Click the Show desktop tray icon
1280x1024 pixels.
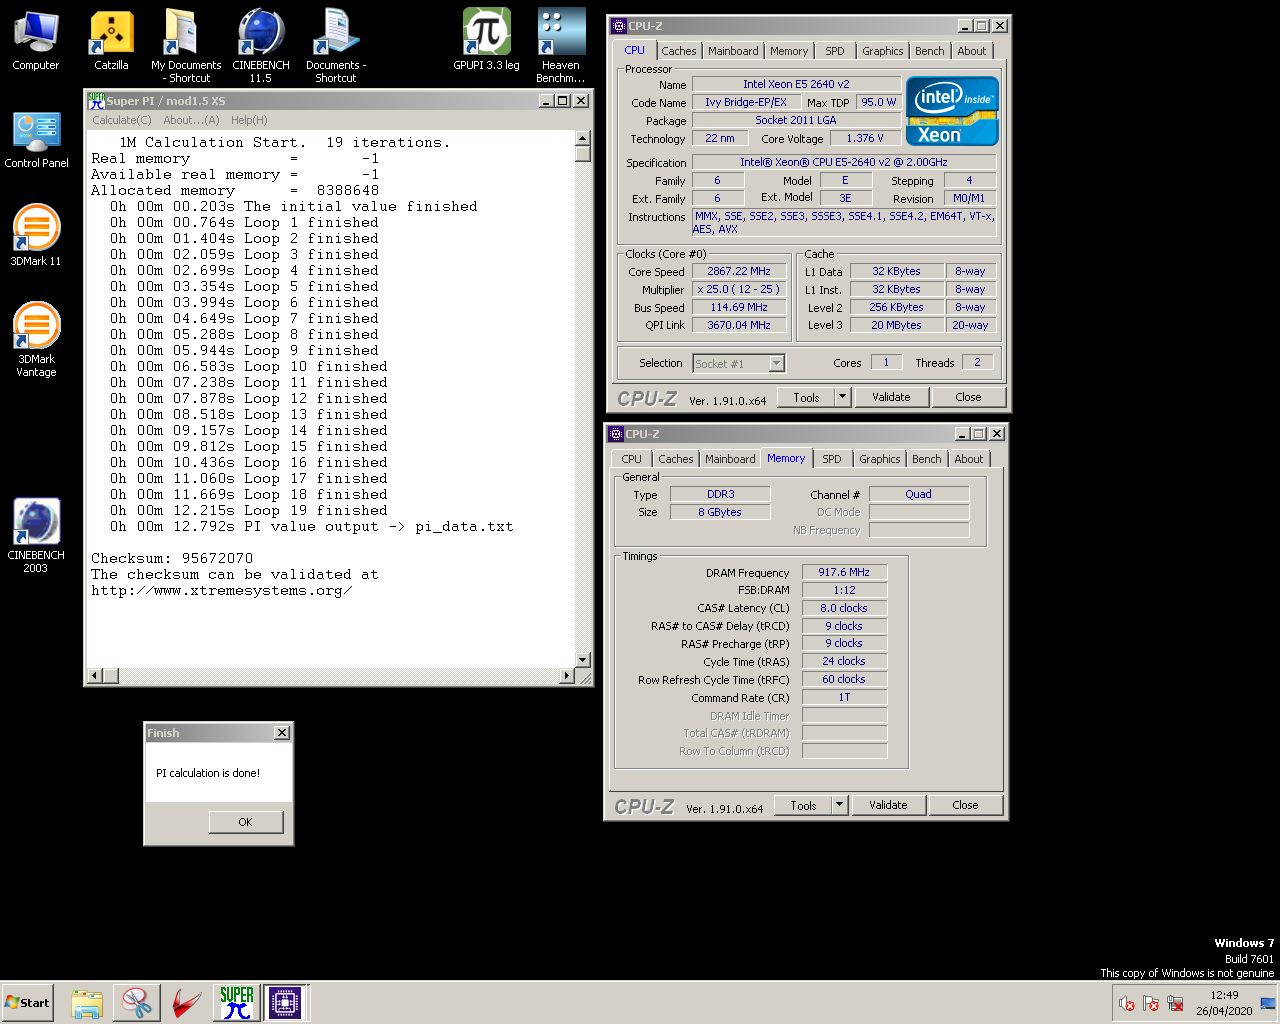(1268, 1003)
